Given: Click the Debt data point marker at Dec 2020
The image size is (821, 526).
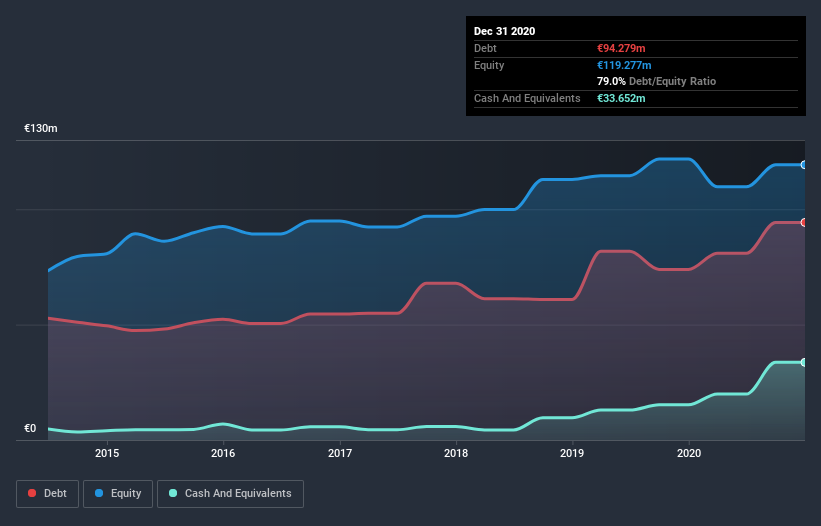Looking at the screenshot, I should [x=804, y=222].
